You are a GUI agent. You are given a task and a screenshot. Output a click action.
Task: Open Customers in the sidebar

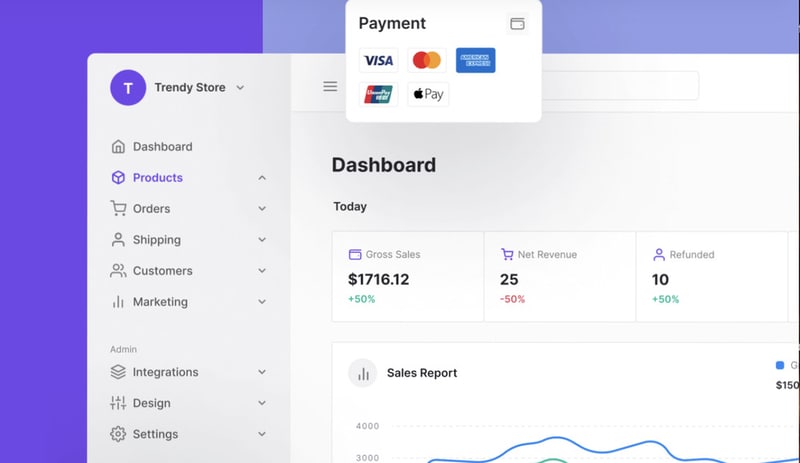(x=162, y=271)
